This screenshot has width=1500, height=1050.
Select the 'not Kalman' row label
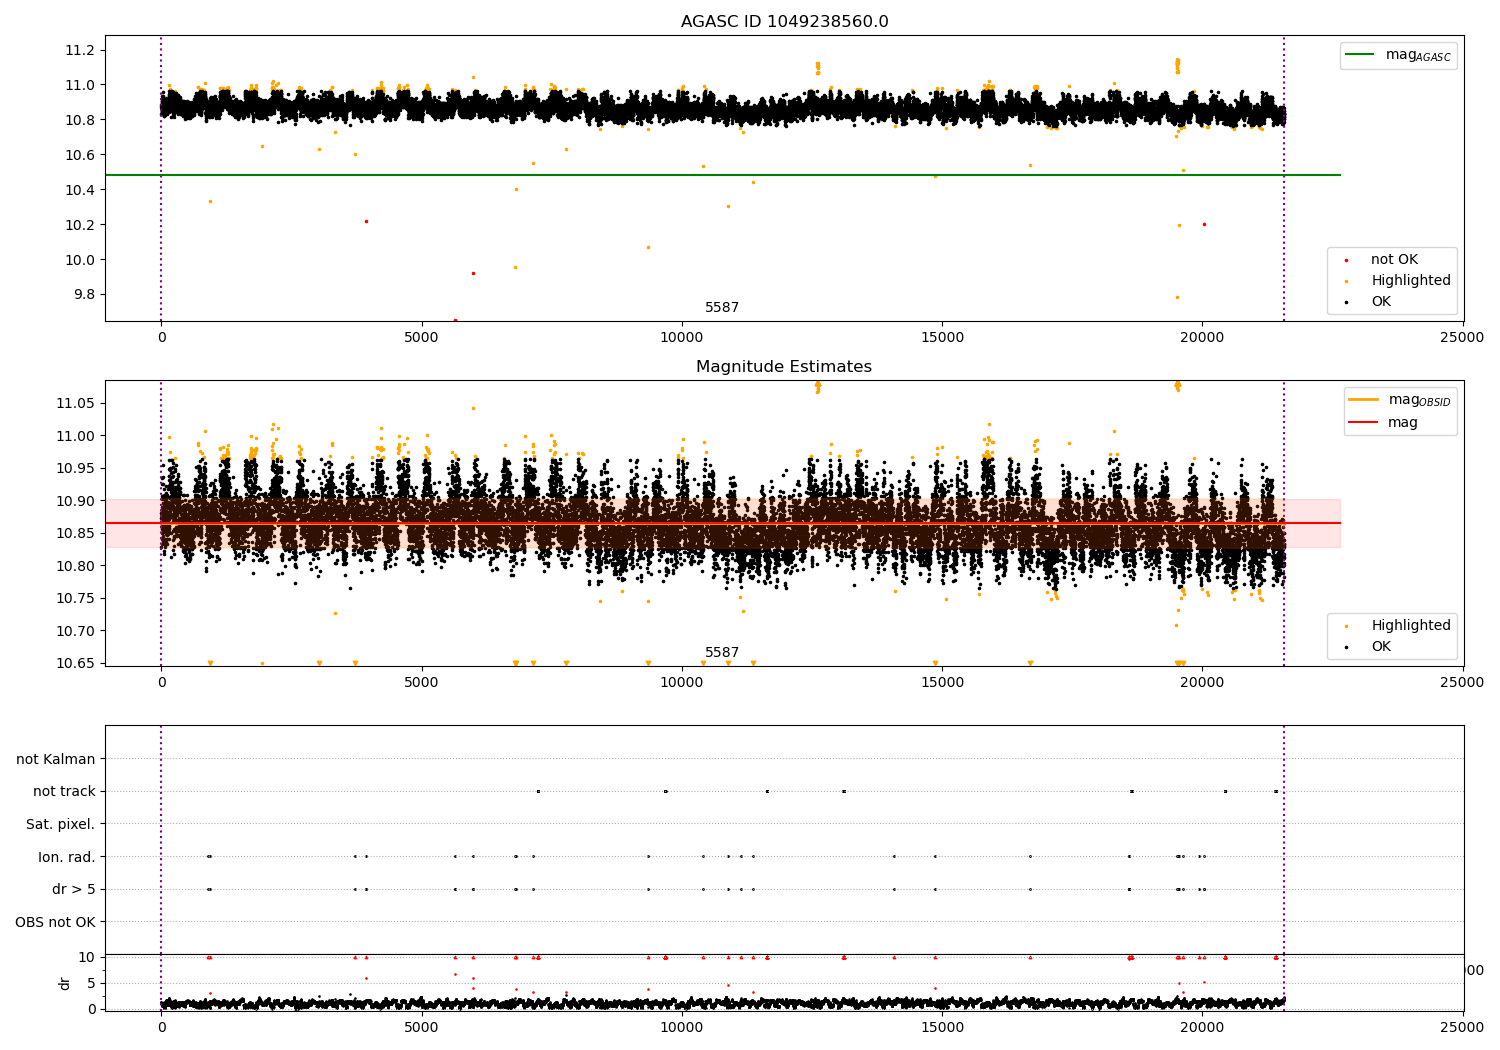[56, 759]
